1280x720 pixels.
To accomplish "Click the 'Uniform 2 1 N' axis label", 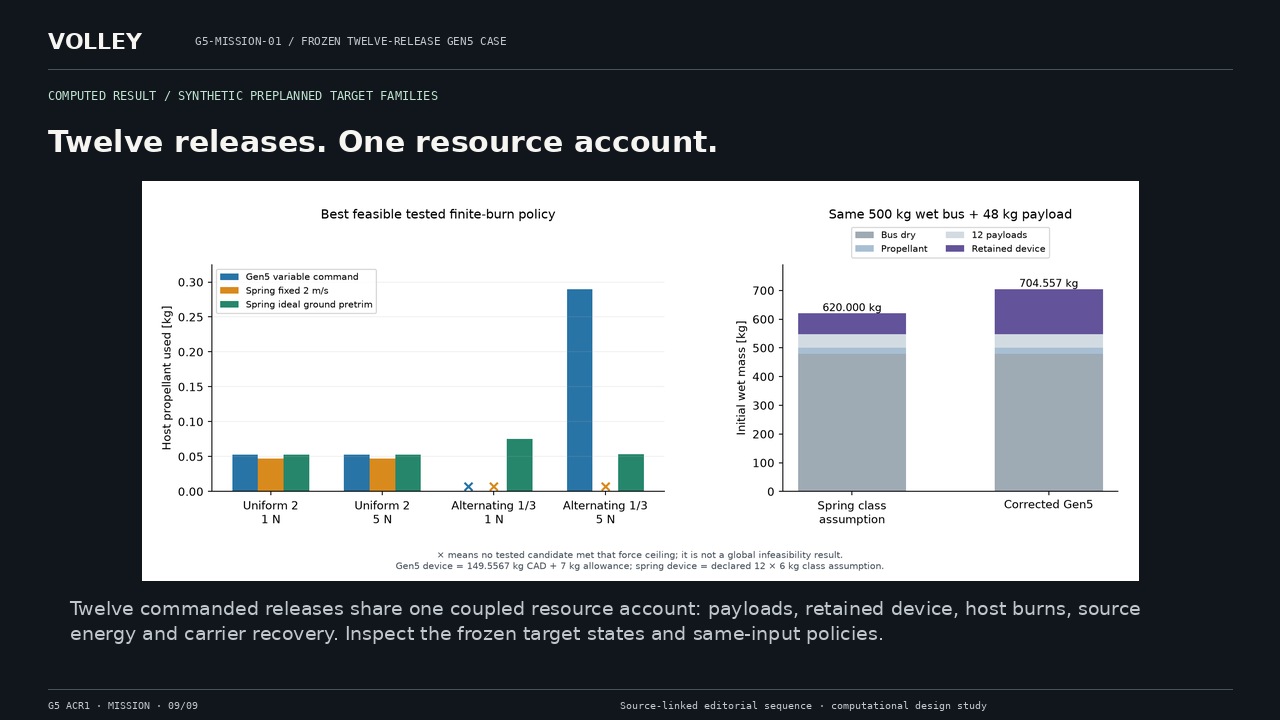I will pos(271,513).
